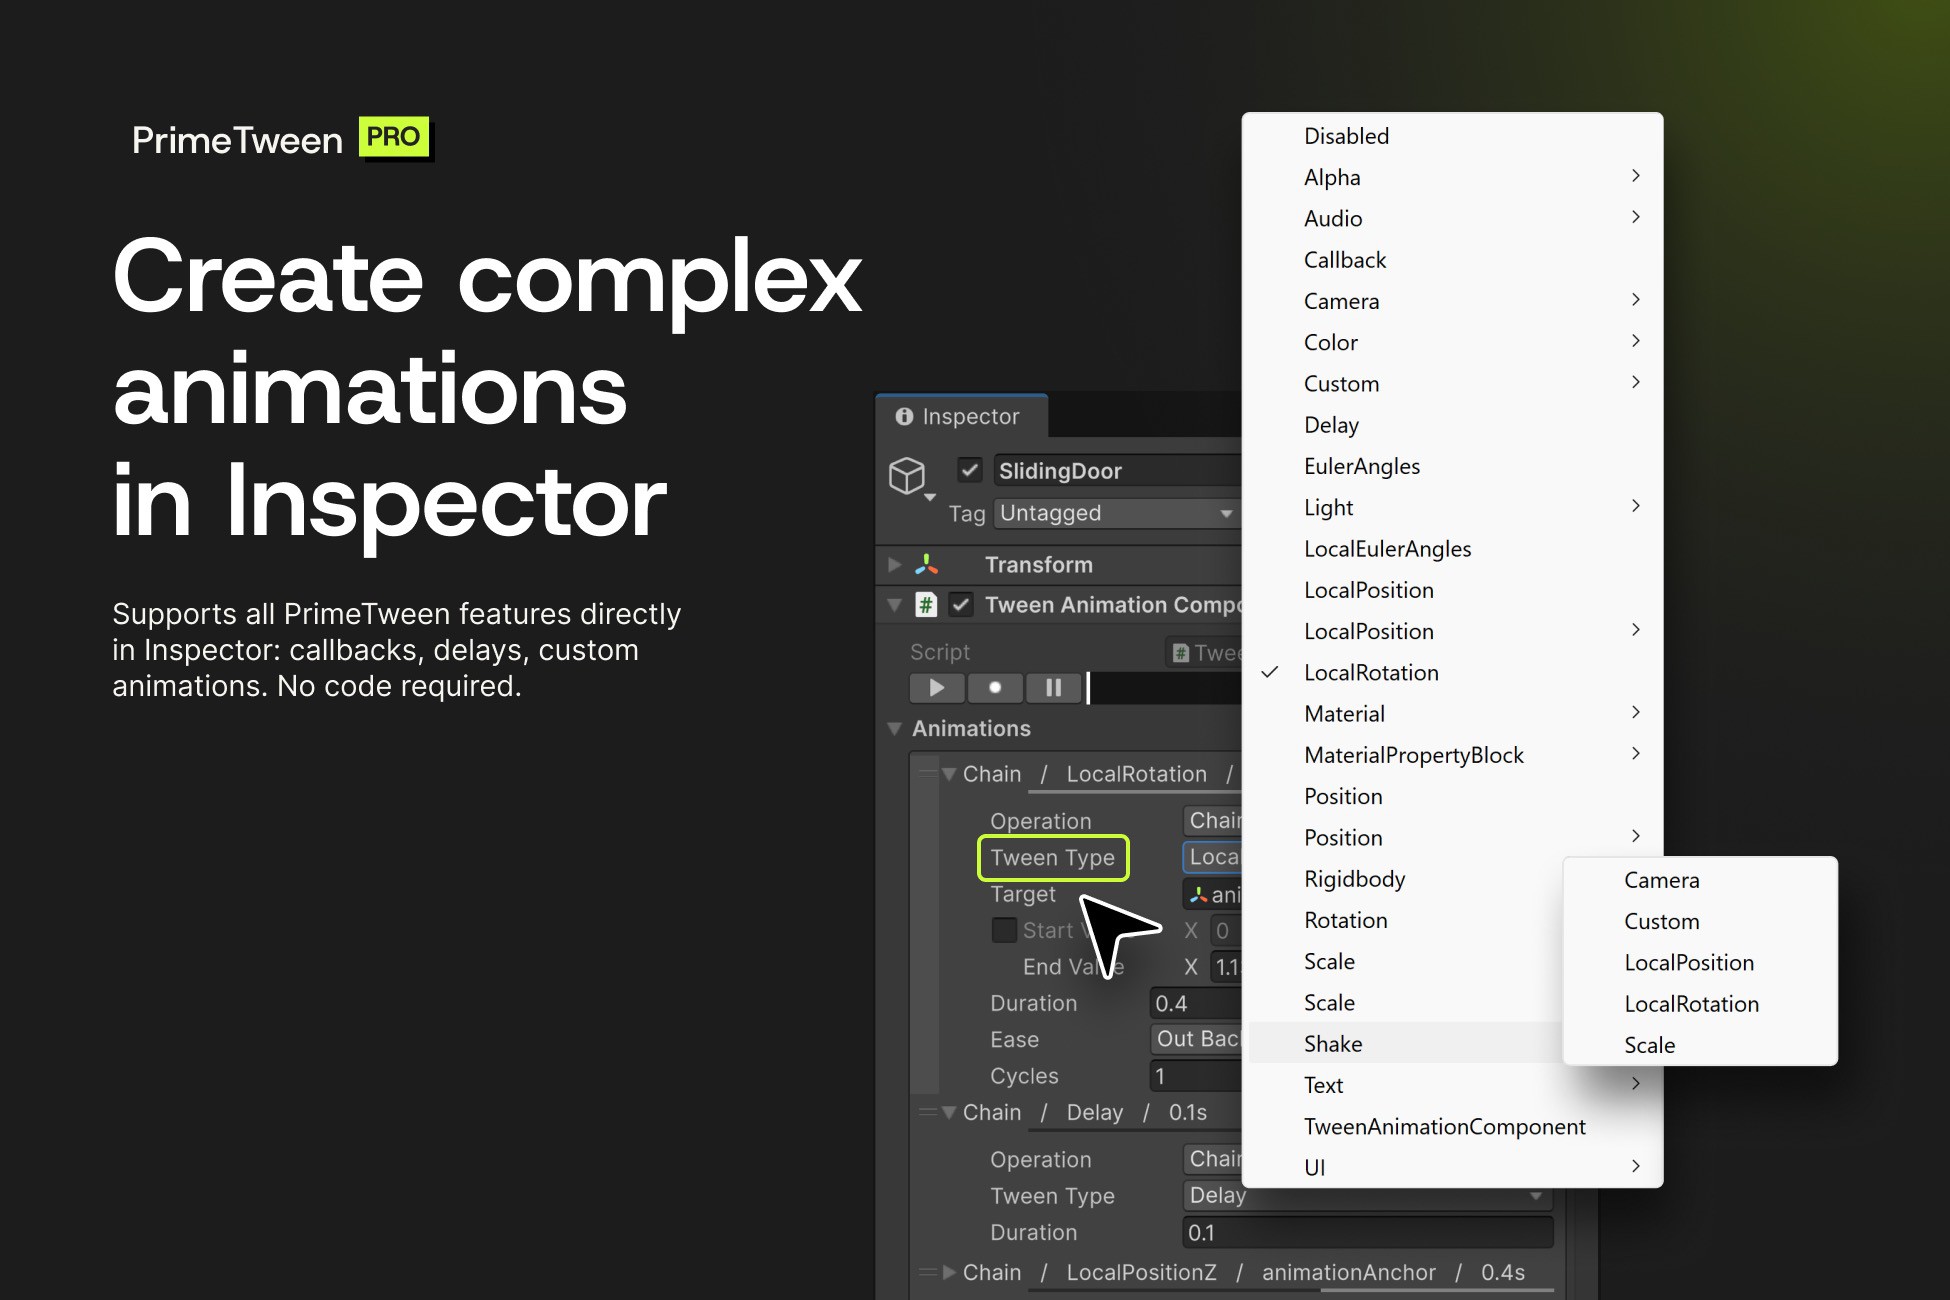
Task: Open the Light submenu
Action: 1452,507
